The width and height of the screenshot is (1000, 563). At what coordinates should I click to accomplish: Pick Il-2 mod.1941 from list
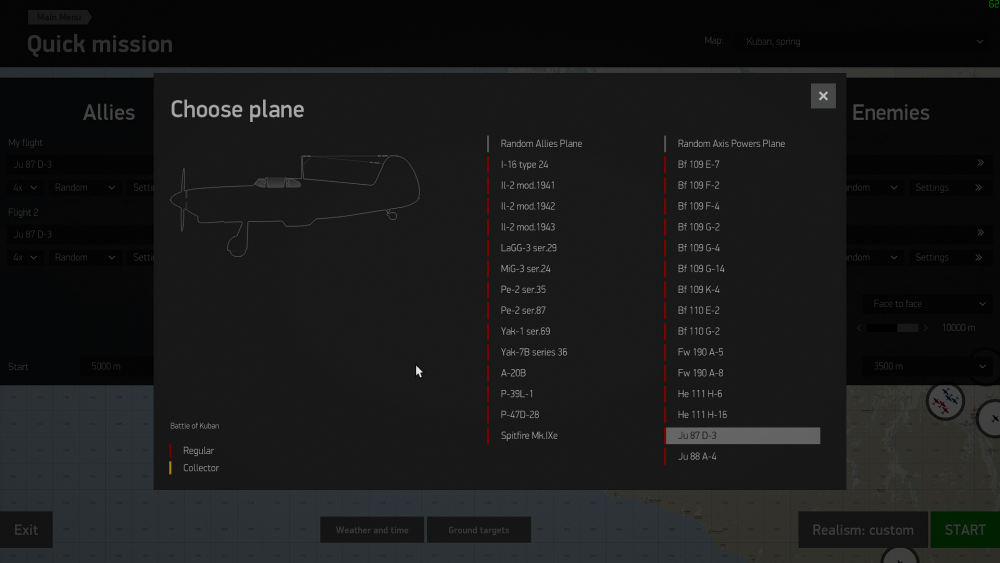pyautogui.click(x=527, y=186)
